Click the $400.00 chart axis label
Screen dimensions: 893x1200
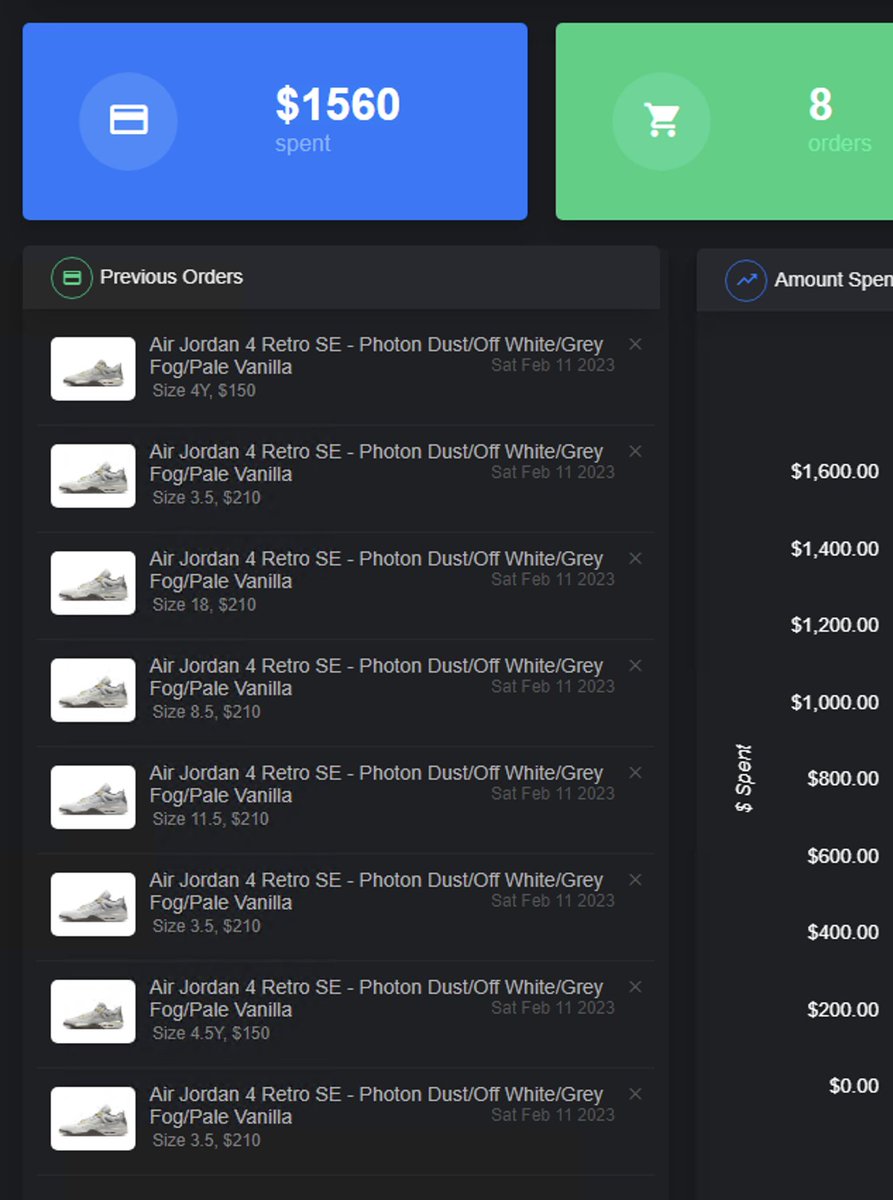pyautogui.click(x=843, y=932)
